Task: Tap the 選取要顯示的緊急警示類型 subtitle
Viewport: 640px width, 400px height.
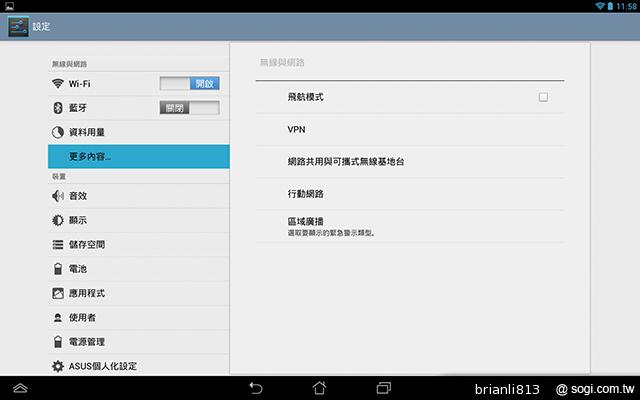Action: (x=331, y=233)
